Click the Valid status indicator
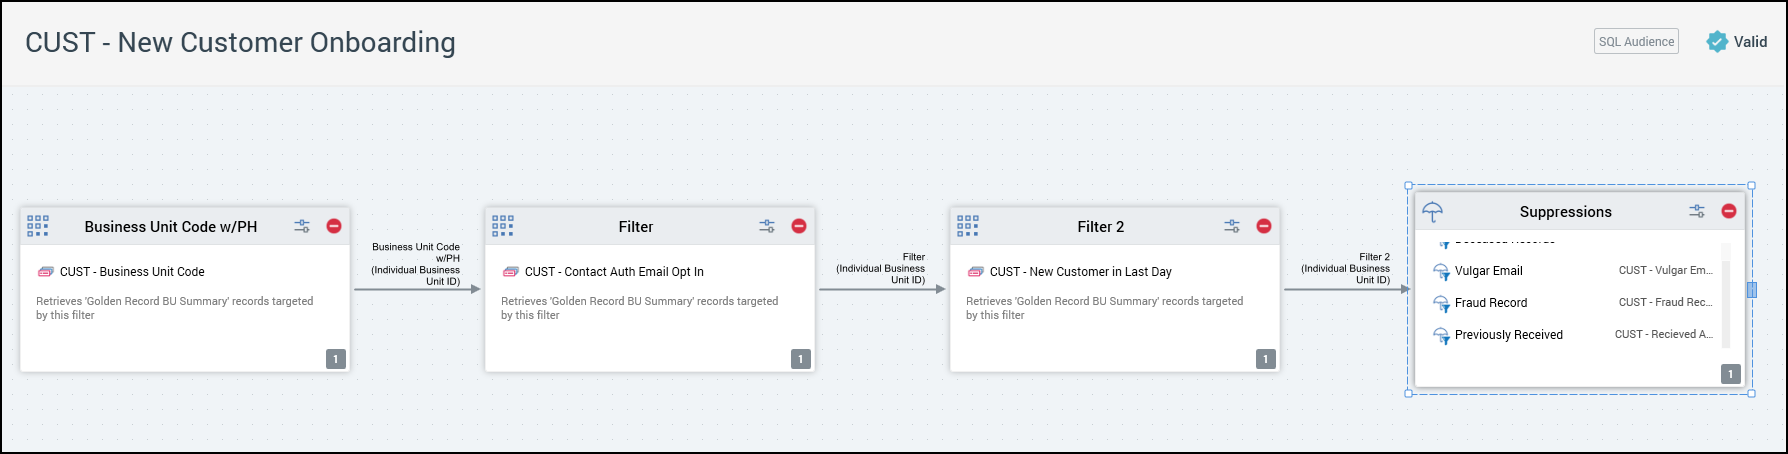 [x=1737, y=41]
